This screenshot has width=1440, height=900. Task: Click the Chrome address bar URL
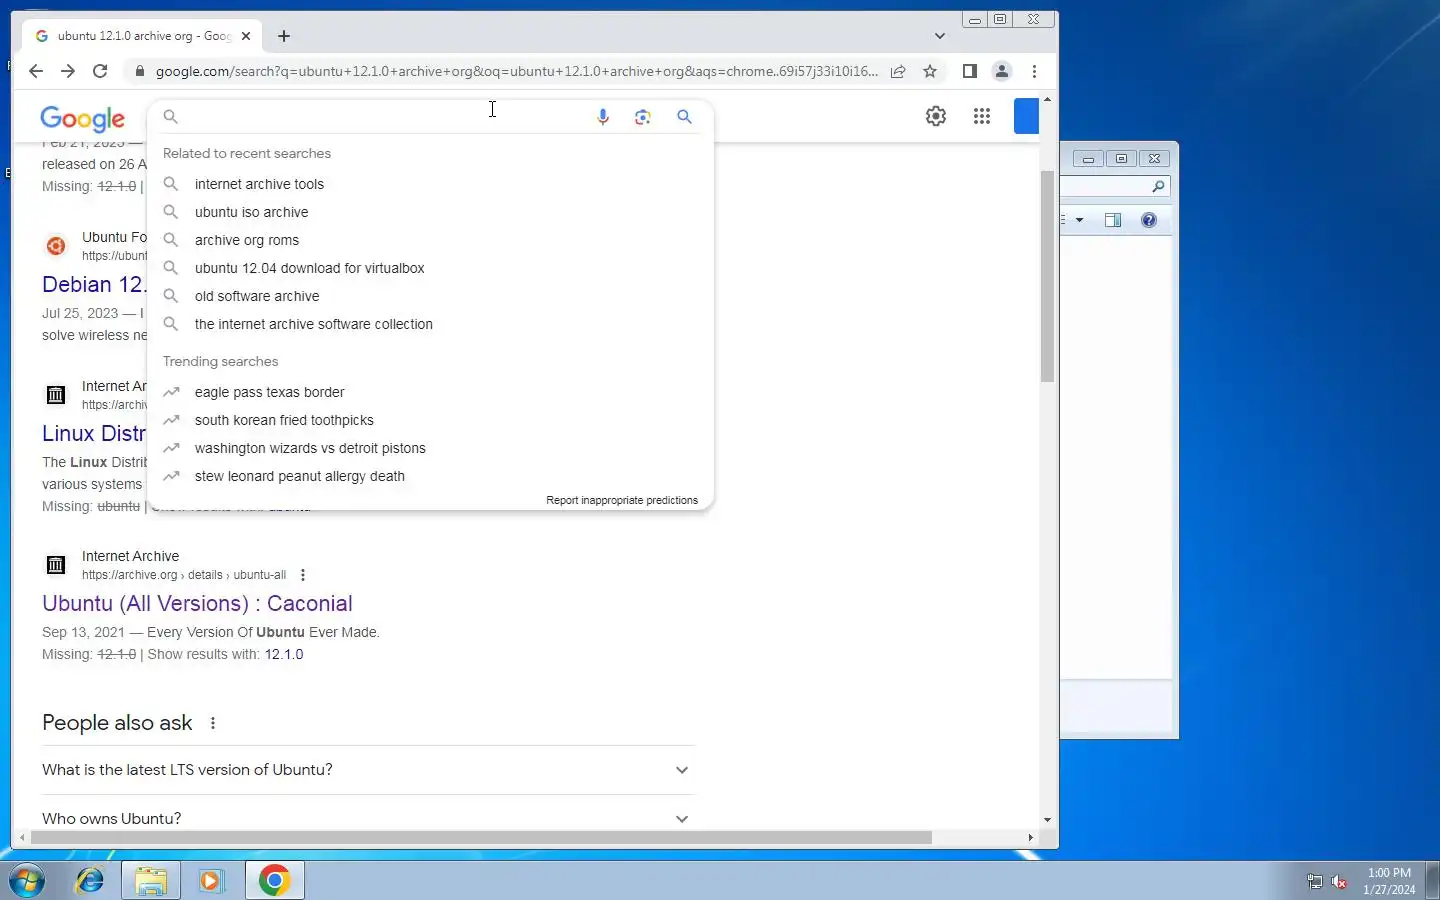click(517, 71)
